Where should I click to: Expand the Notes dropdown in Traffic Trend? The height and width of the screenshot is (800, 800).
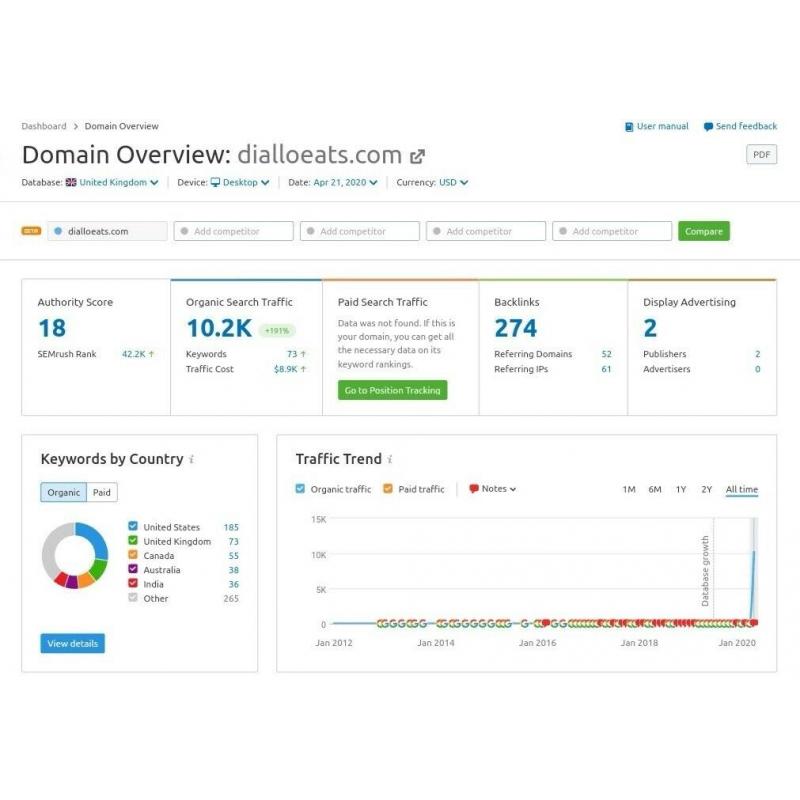[493, 489]
